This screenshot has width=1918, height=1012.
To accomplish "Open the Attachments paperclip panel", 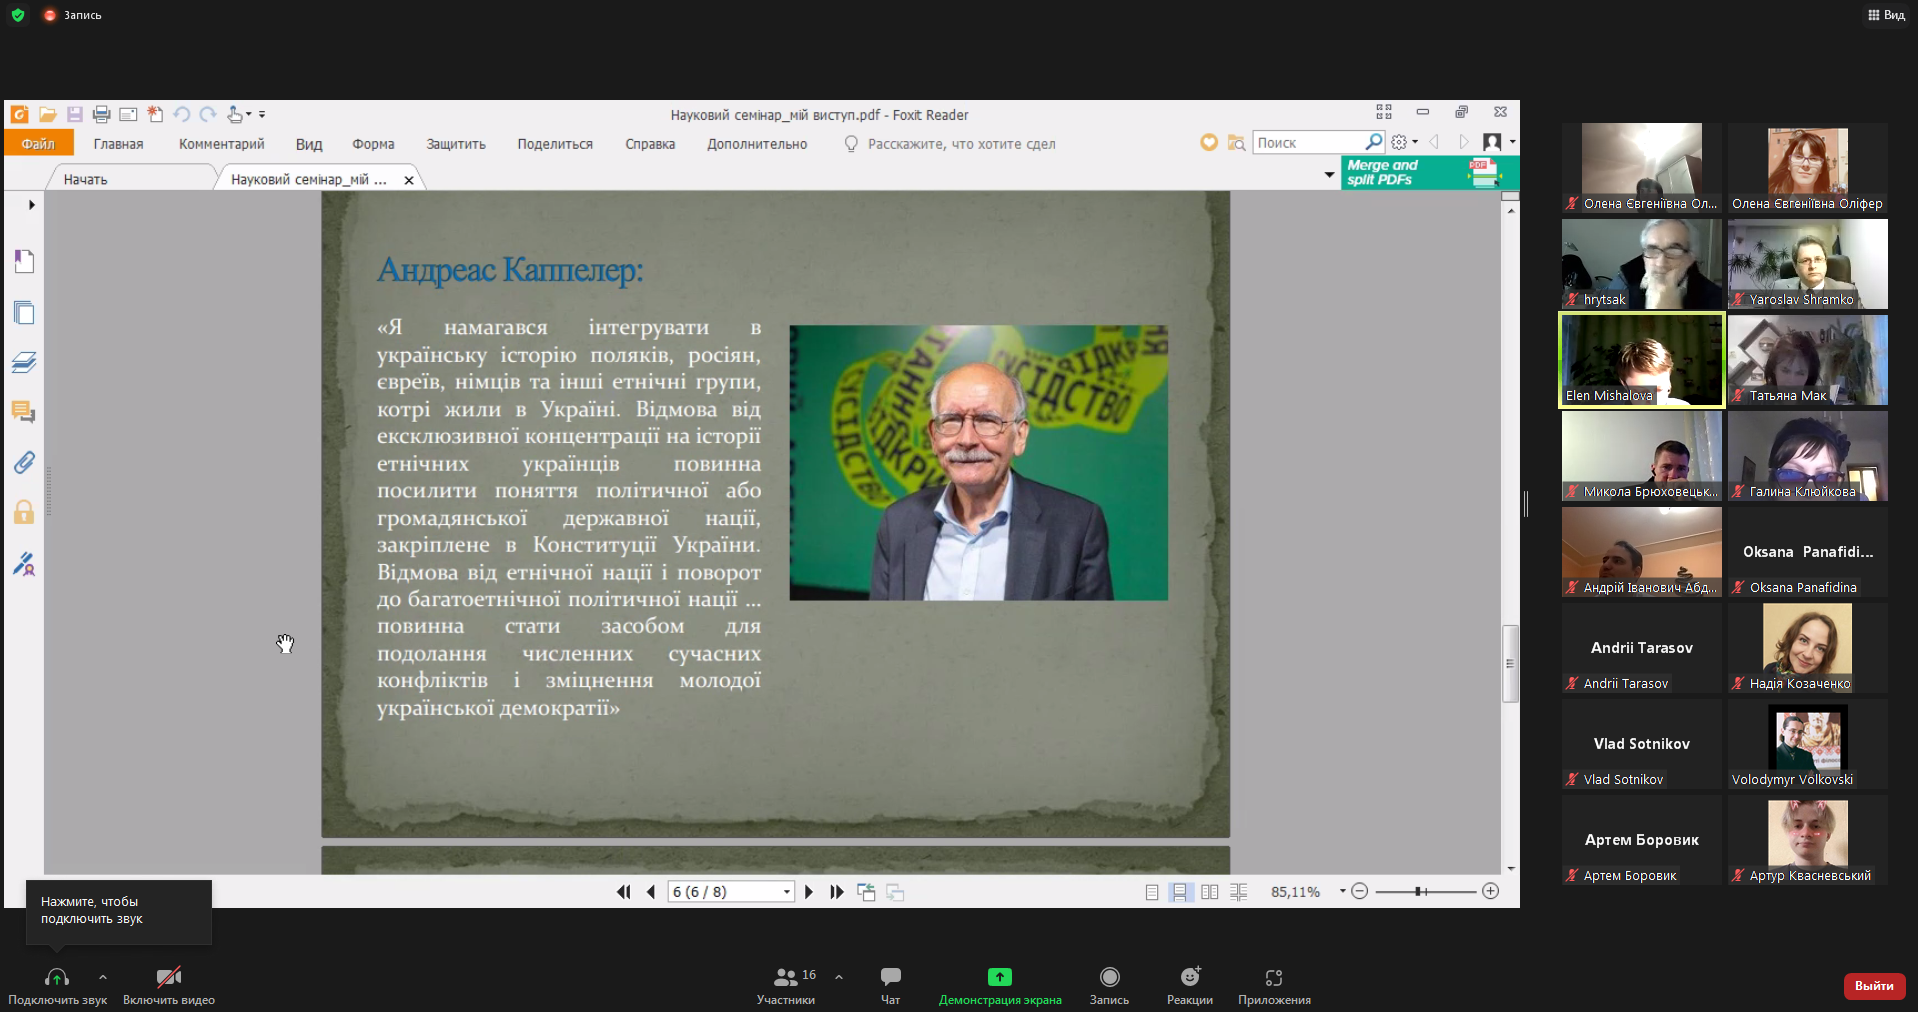I will 24,462.
